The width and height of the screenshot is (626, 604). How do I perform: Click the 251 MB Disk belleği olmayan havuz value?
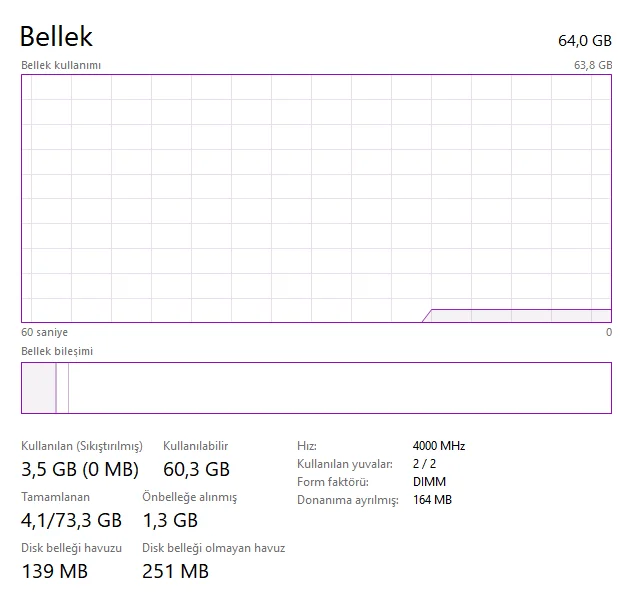(175, 571)
